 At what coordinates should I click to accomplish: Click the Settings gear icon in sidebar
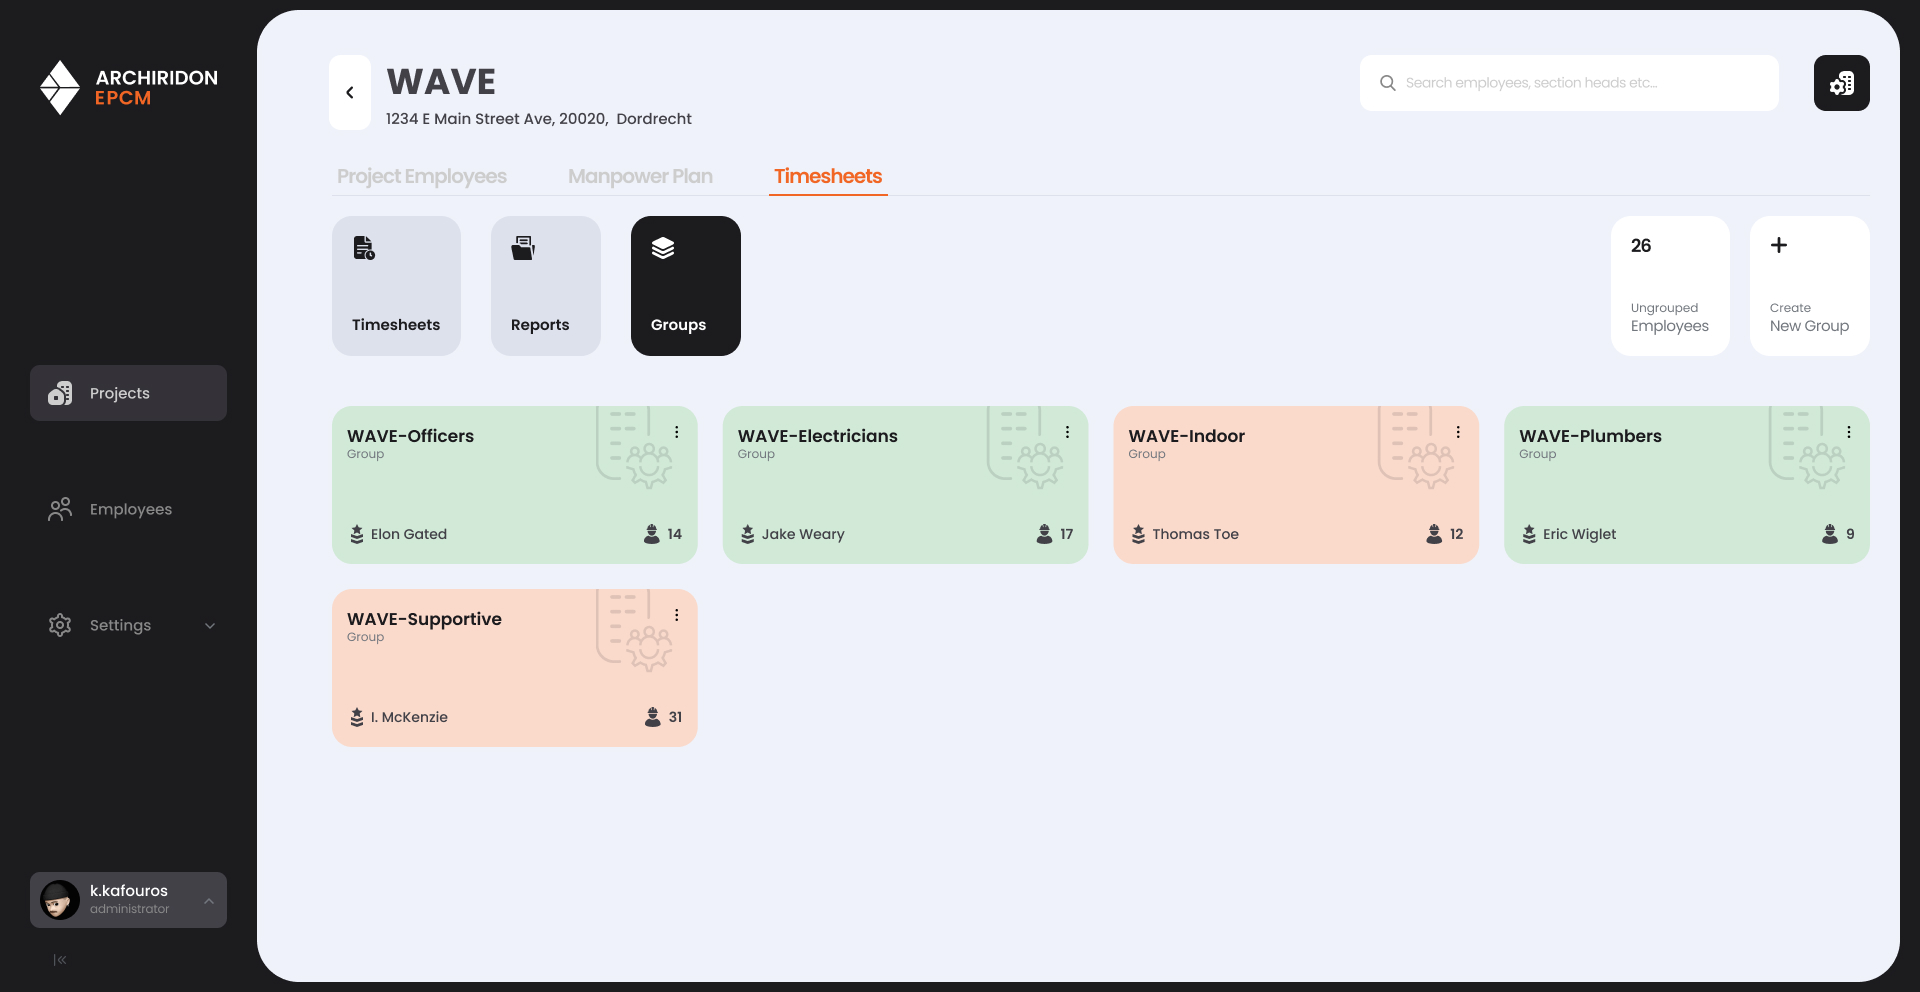click(x=60, y=625)
